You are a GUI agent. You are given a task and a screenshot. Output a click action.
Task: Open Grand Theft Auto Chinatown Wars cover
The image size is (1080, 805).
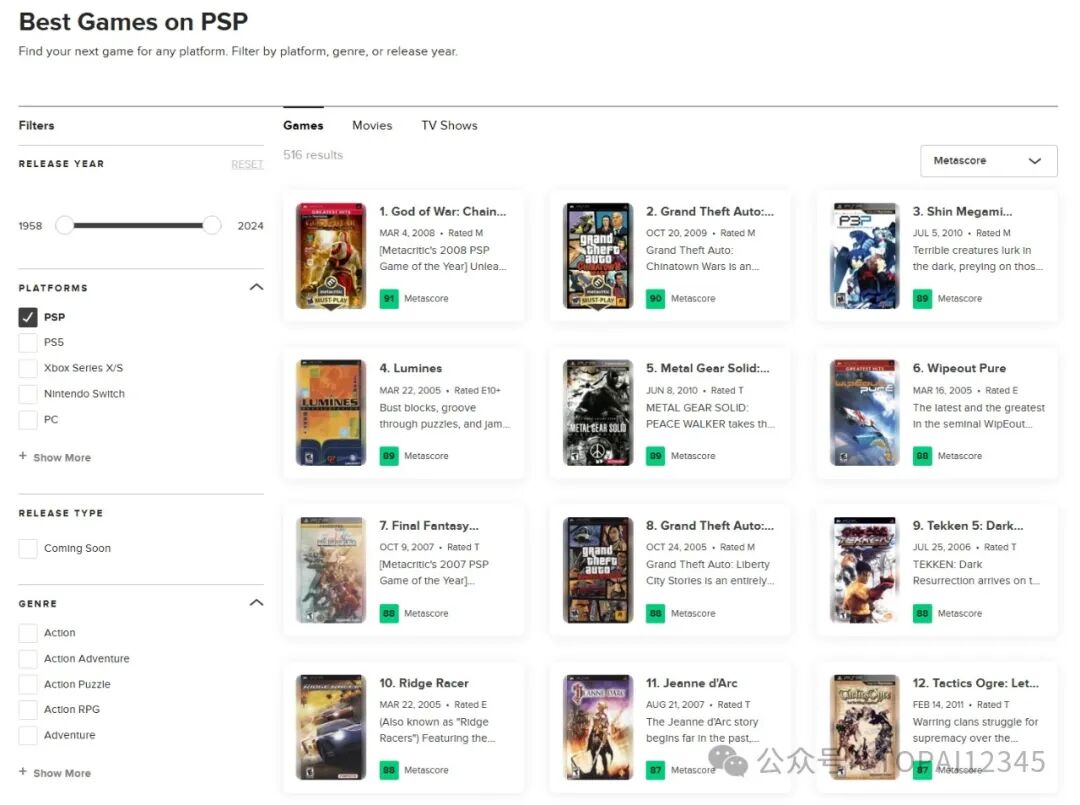click(598, 255)
